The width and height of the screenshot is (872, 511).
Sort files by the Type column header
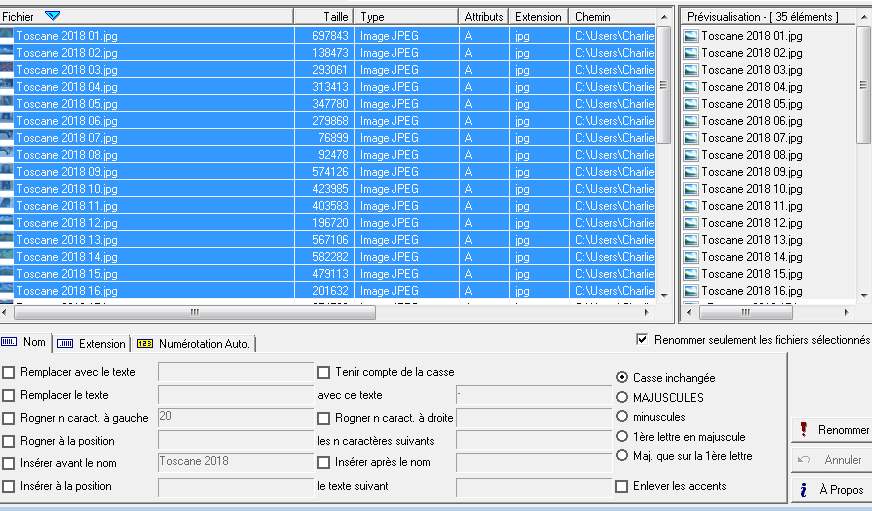click(407, 17)
